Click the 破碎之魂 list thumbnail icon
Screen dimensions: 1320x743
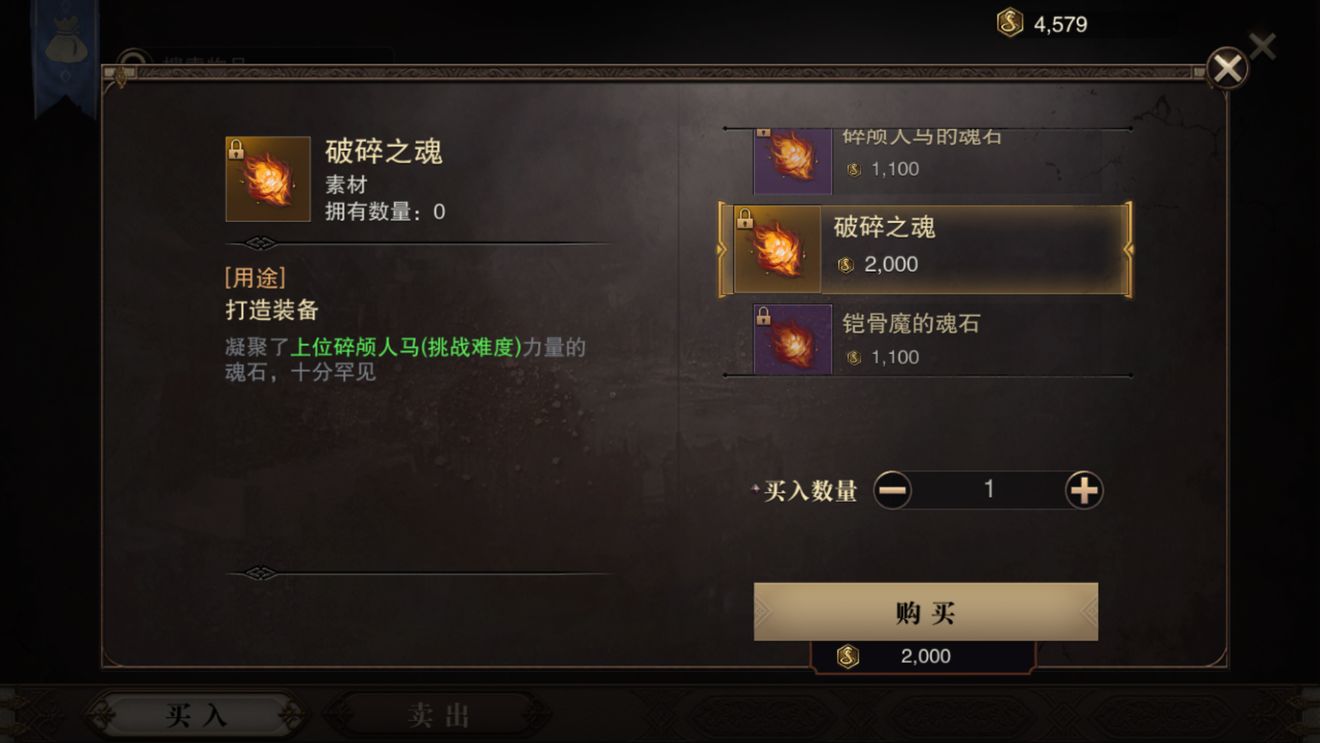(x=777, y=249)
